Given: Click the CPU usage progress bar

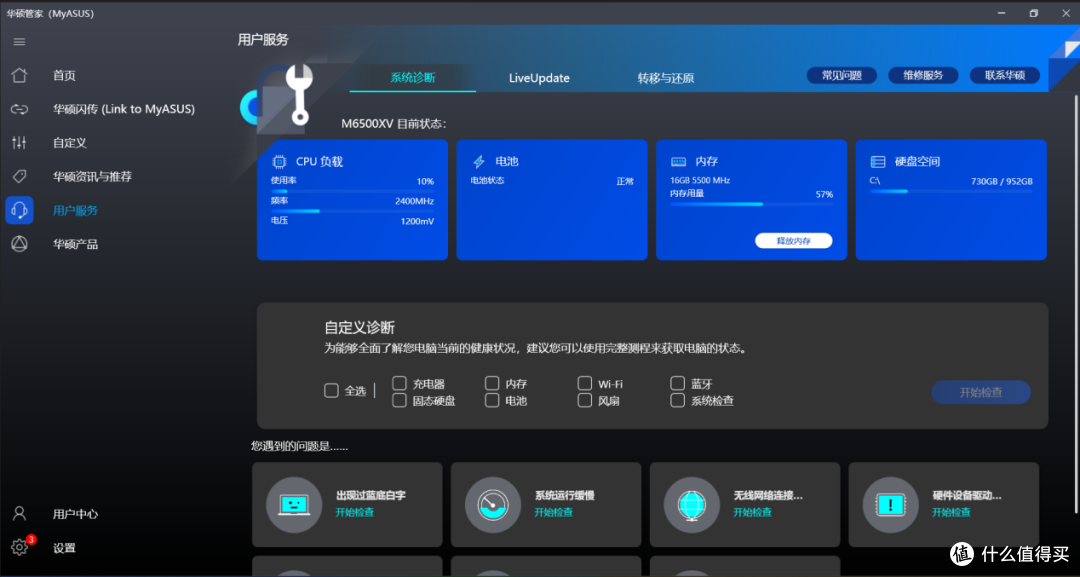Looking at the screenshot, I should [x=352, y=191].
